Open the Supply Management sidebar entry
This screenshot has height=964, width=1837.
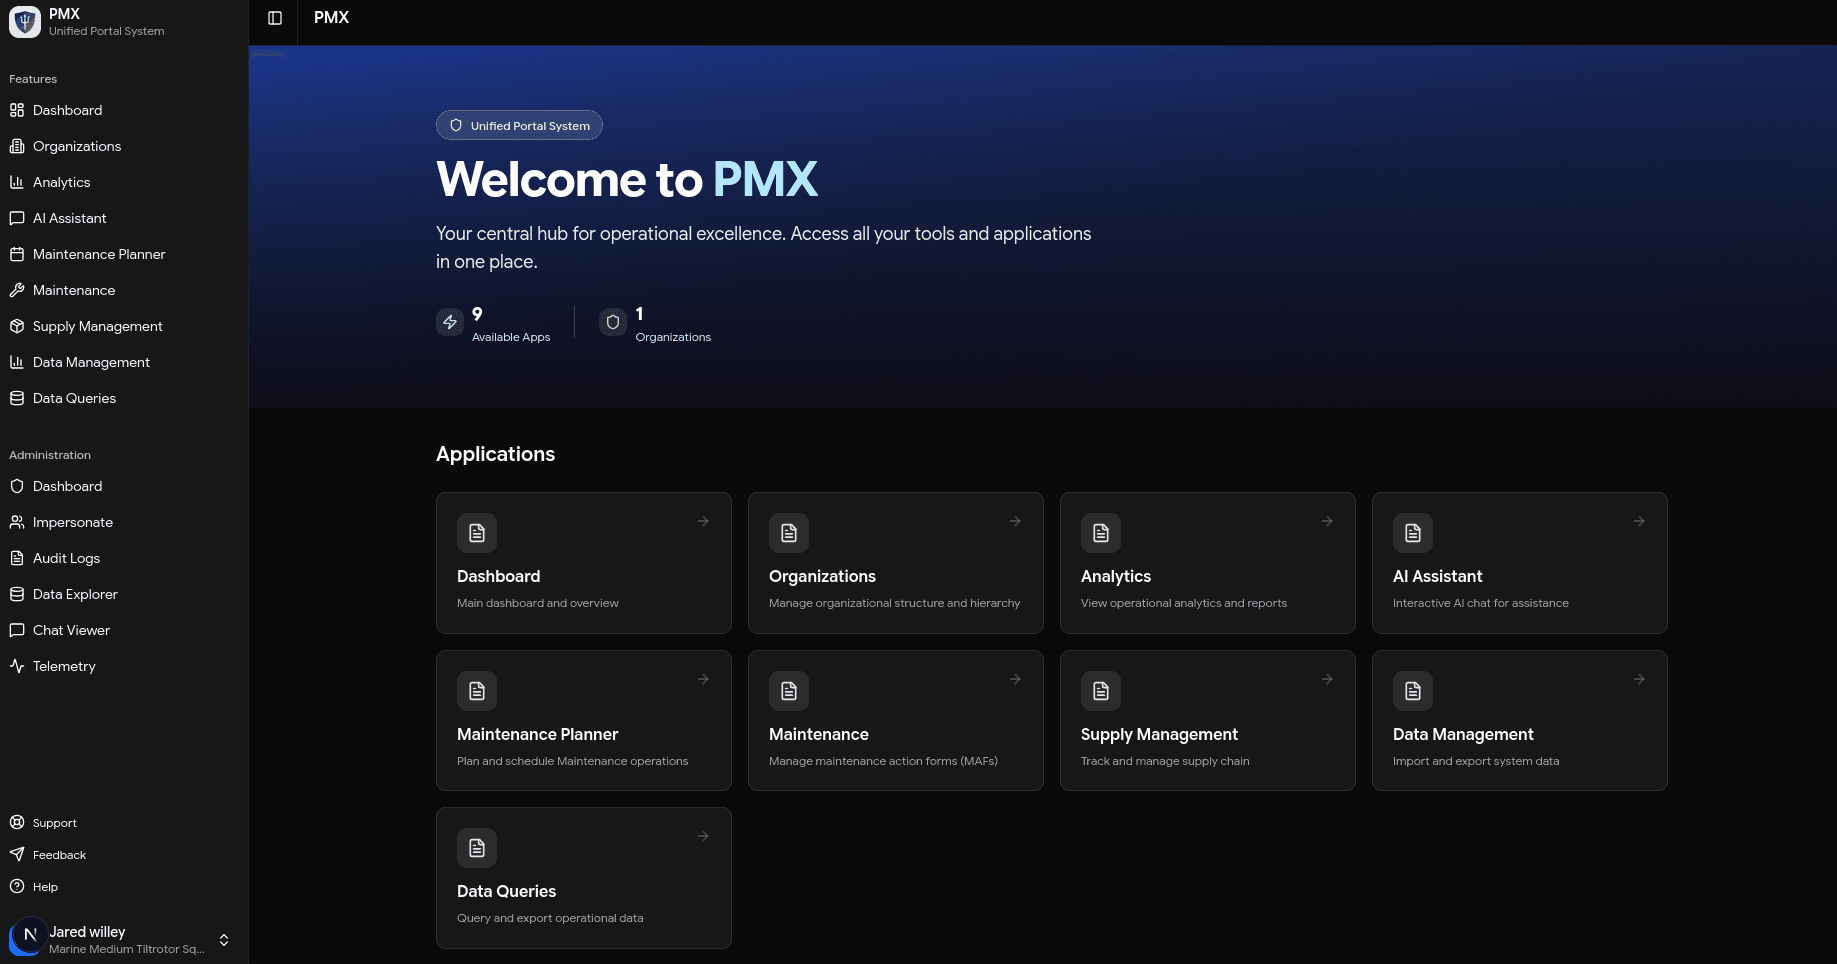tap(97, 326)
